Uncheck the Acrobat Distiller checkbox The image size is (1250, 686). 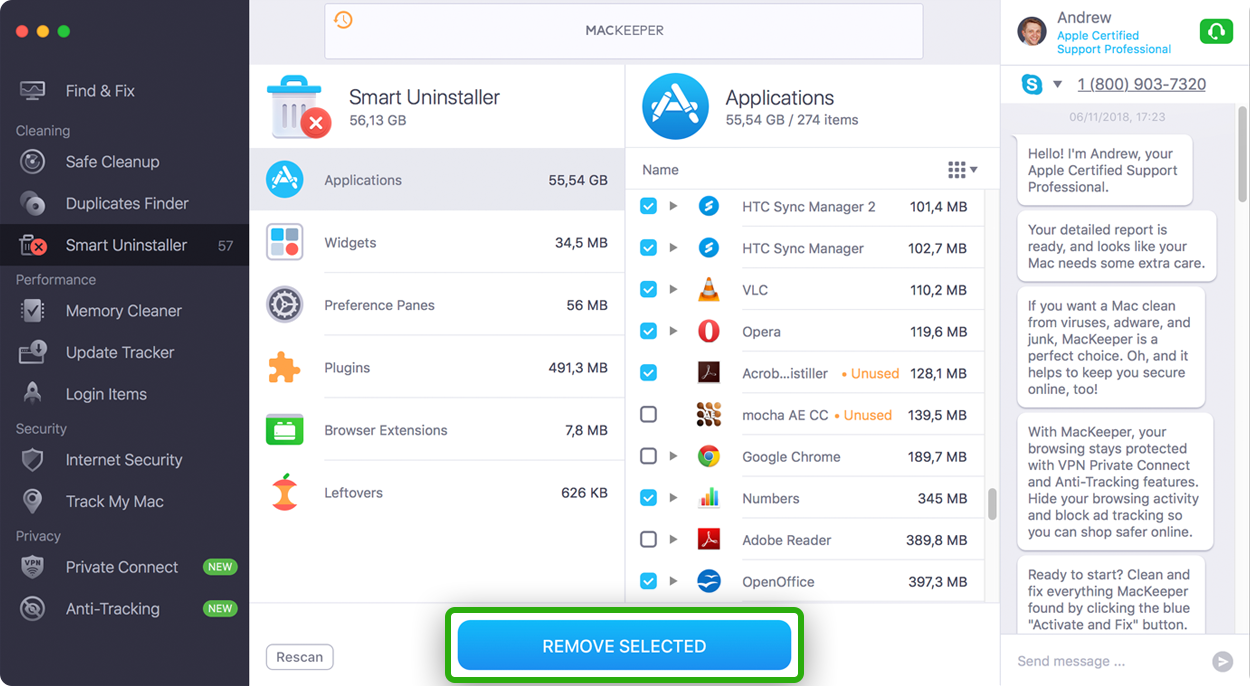(x=648, y=373)
